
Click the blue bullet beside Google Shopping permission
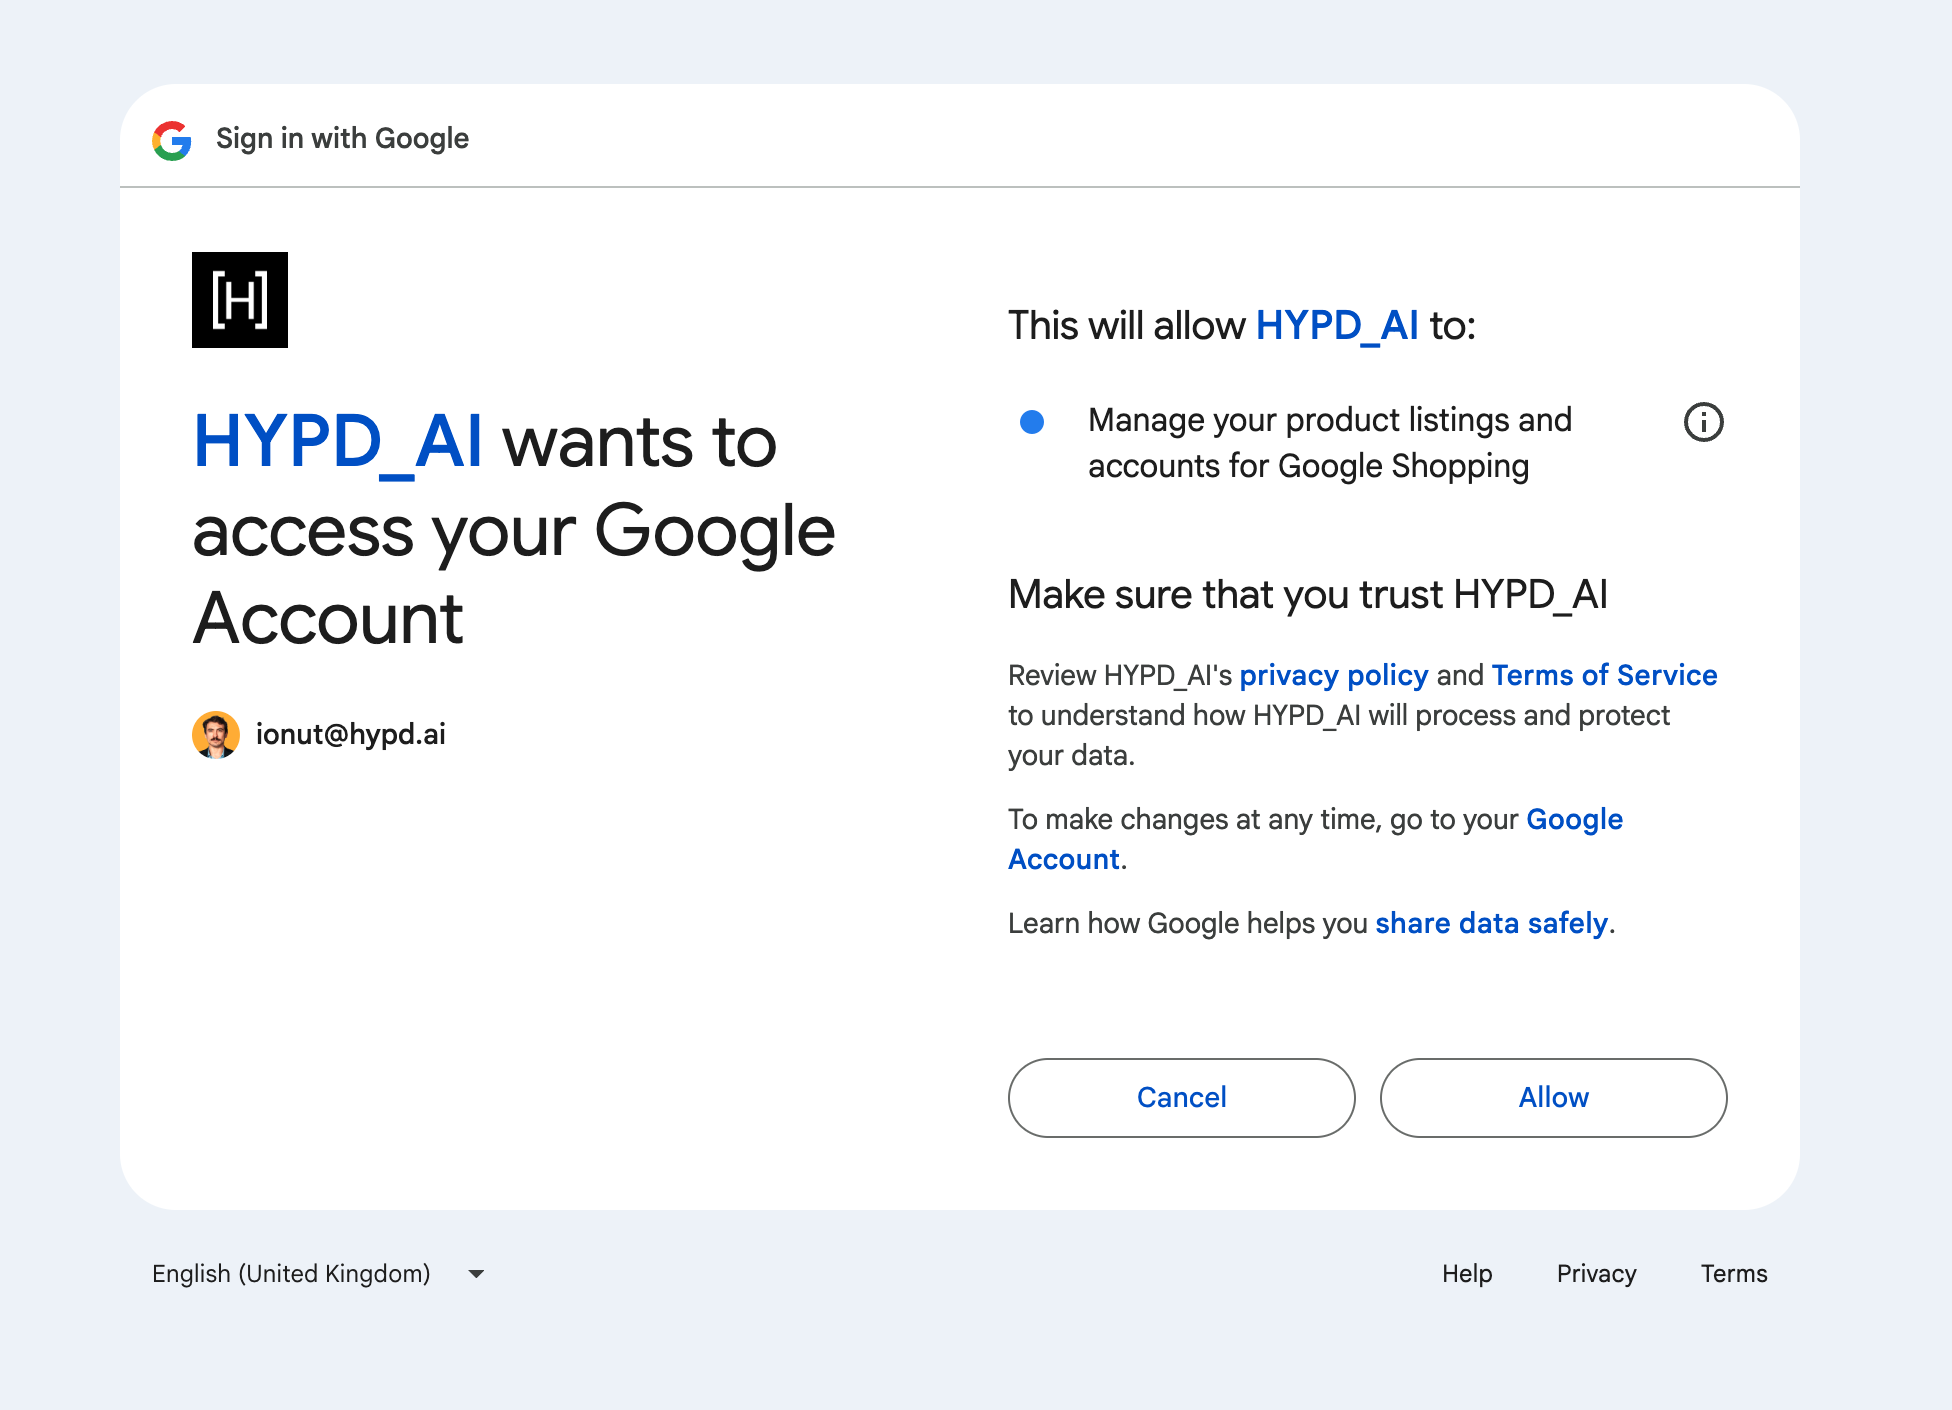(1032, 422)
